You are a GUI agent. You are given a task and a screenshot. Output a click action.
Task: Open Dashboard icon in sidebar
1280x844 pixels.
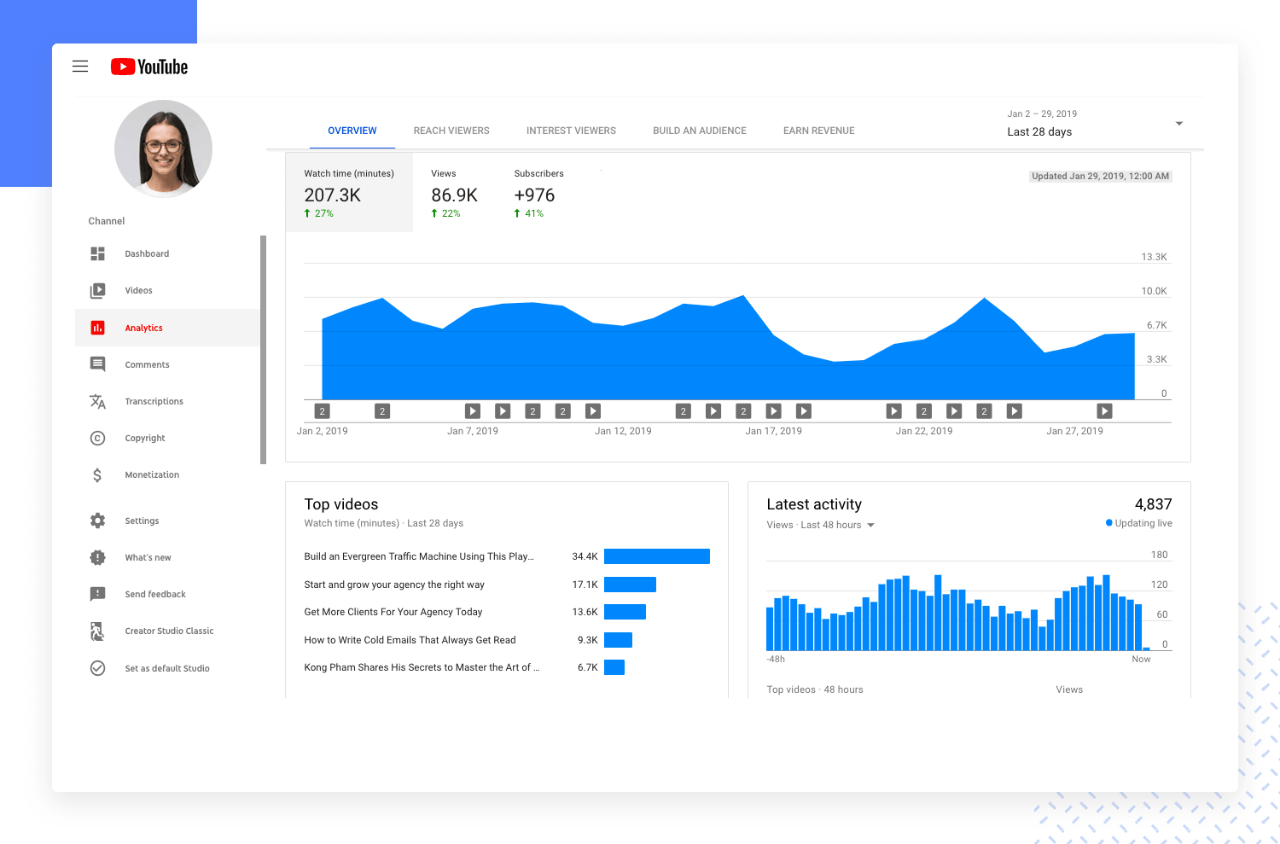[97, 254]
